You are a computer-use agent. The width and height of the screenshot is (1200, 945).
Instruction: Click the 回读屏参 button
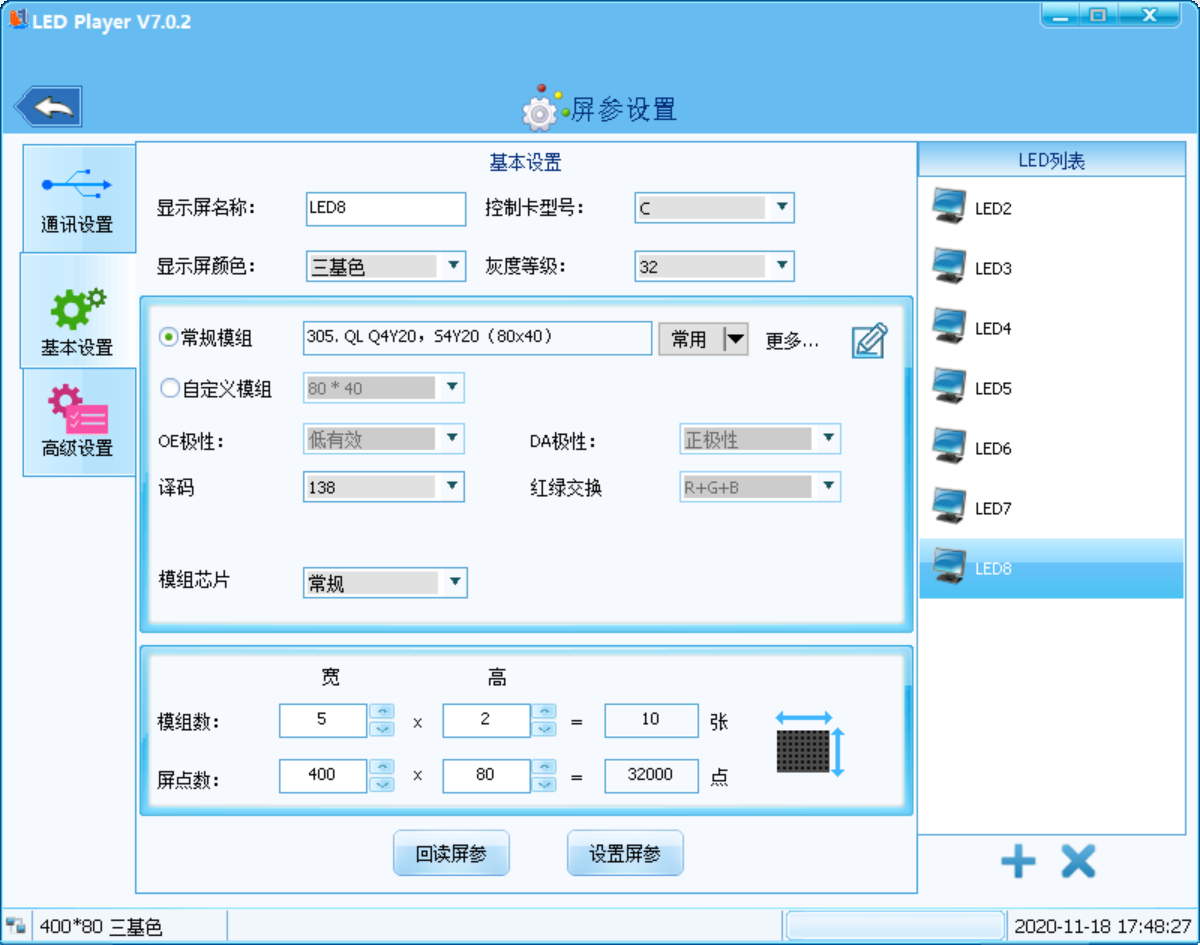click(x=451, y=854)
